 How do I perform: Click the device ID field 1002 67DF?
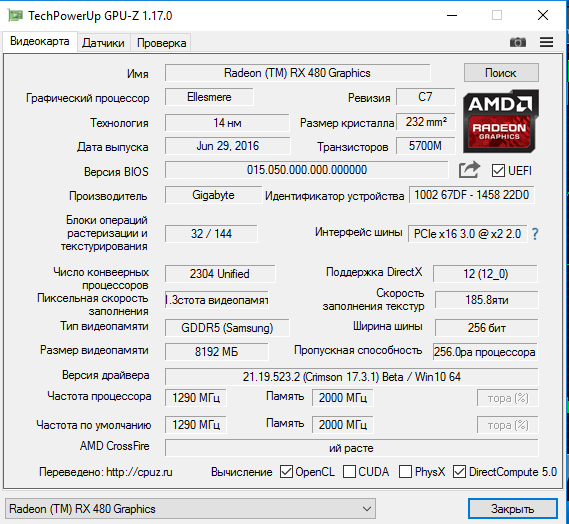pos(472,195)
